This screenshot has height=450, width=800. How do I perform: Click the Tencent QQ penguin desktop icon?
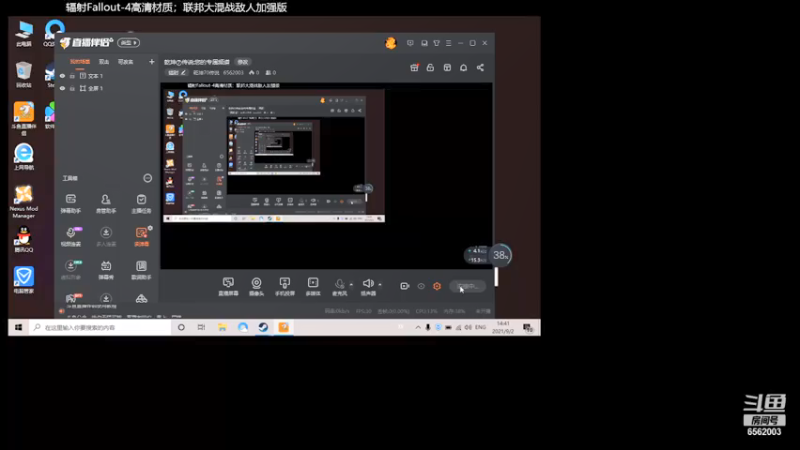click(23, 239)
